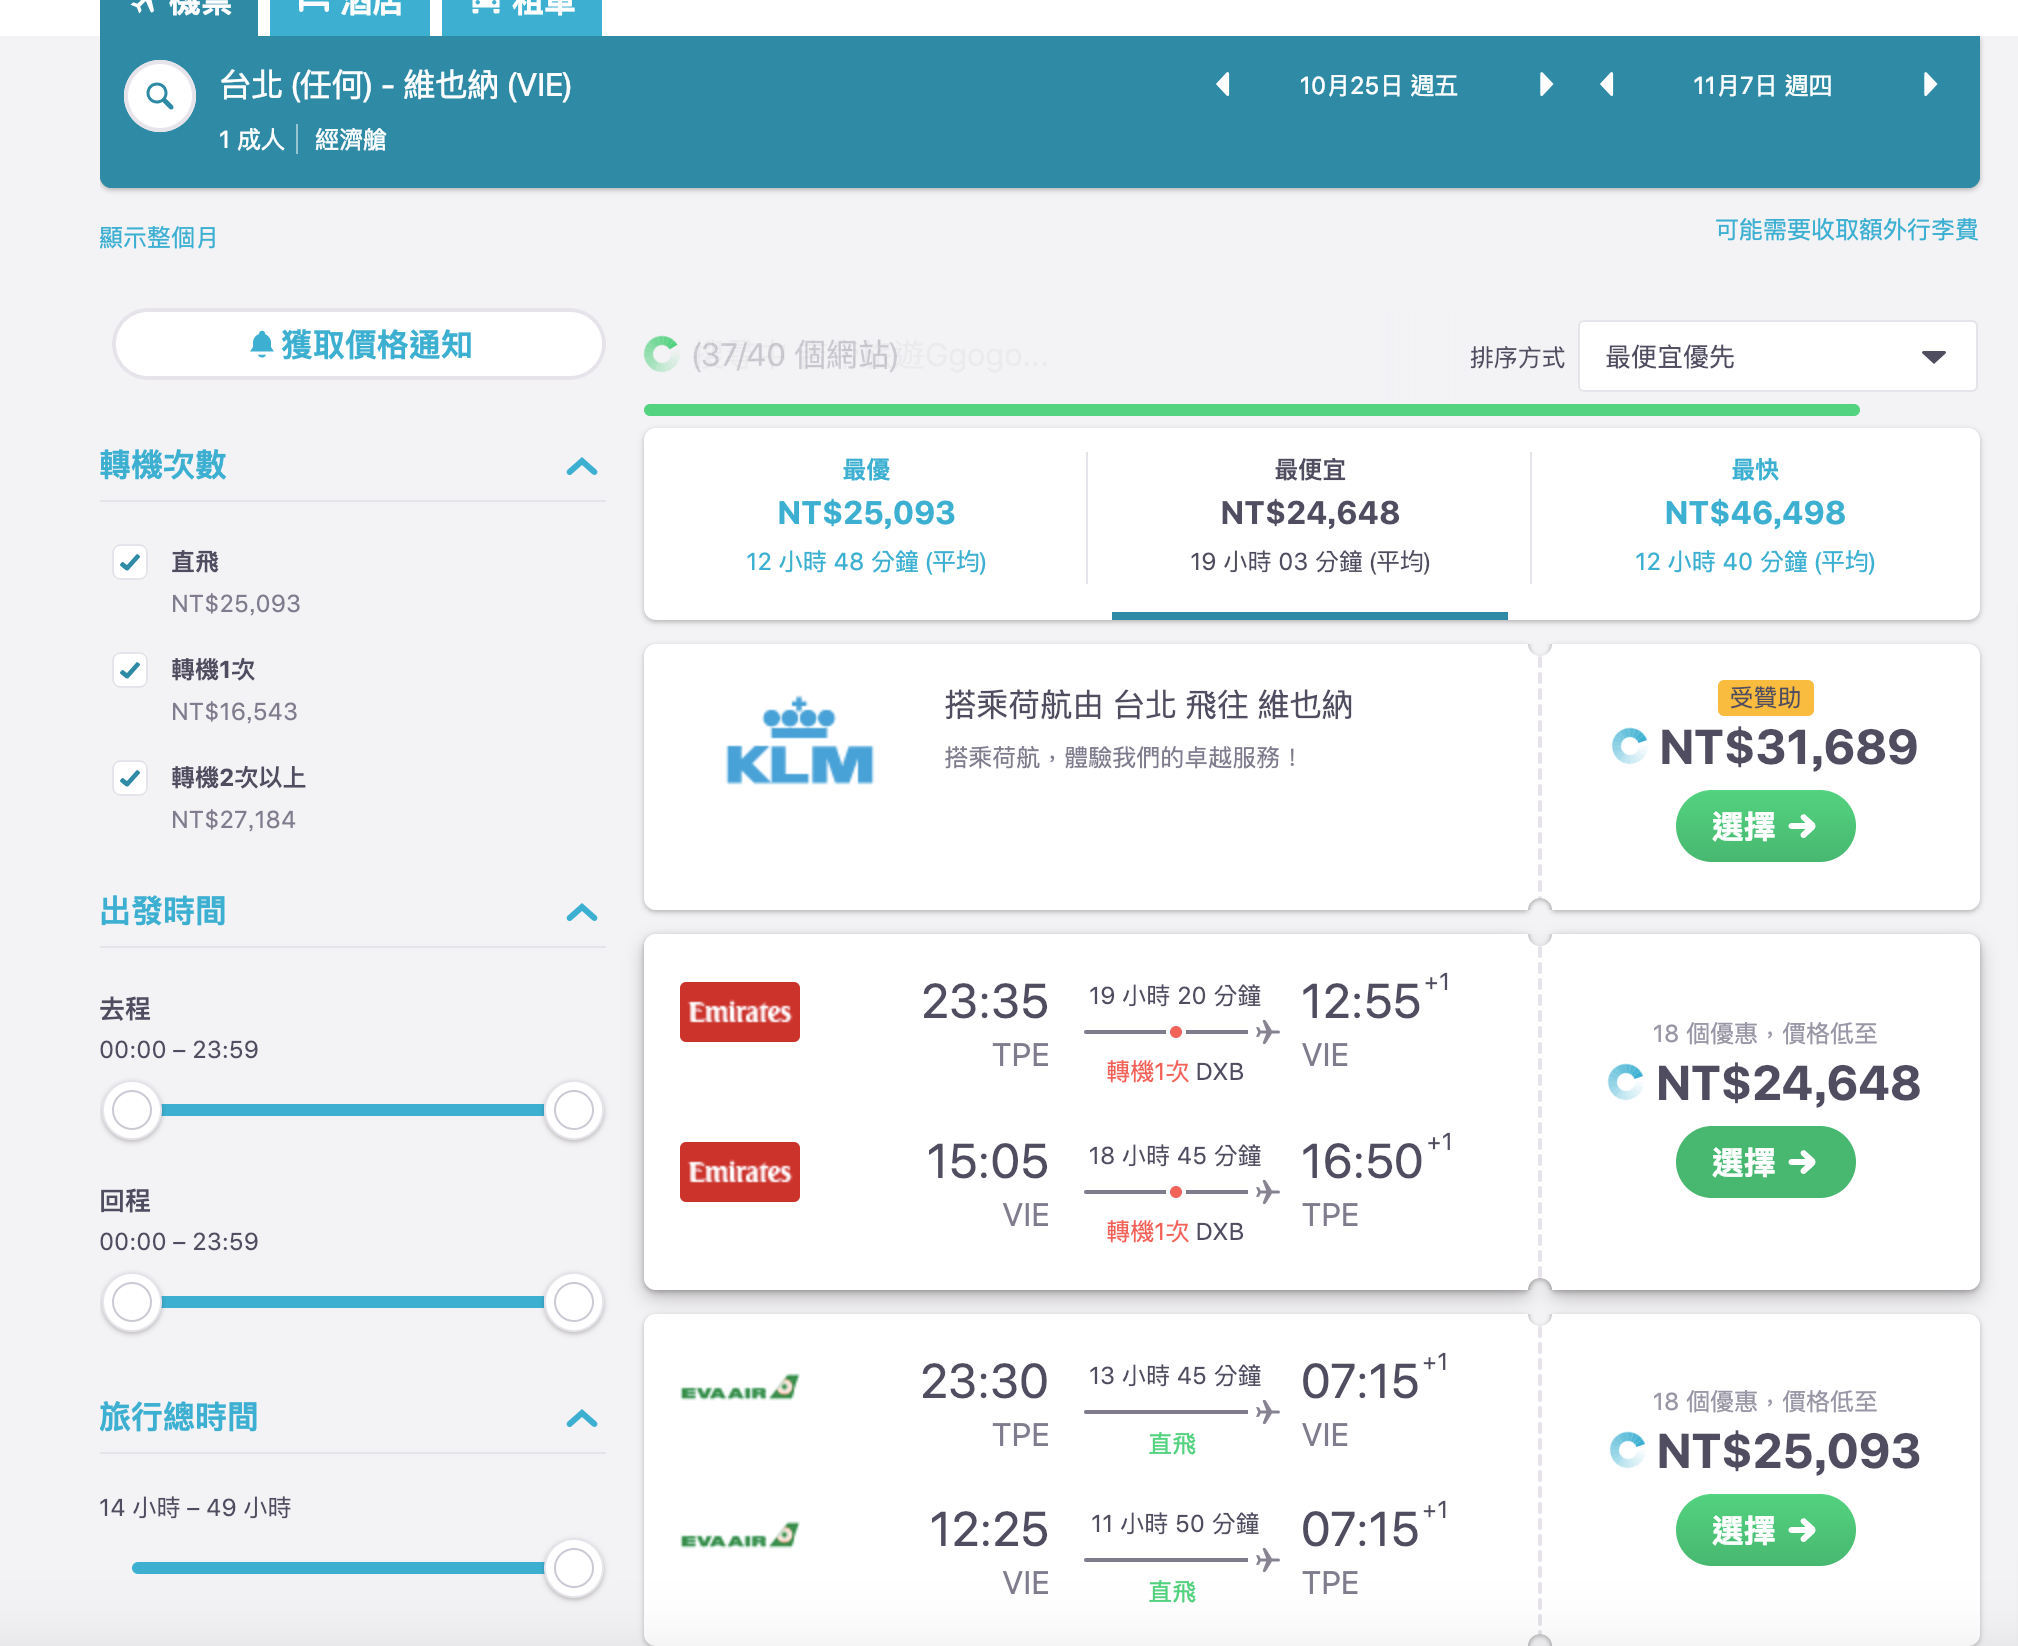The width and height of the screenshot is (2018, 1646).
Task: Go to previous departure date arrow
Action: pyautogui.click(x=1223, y=85)
